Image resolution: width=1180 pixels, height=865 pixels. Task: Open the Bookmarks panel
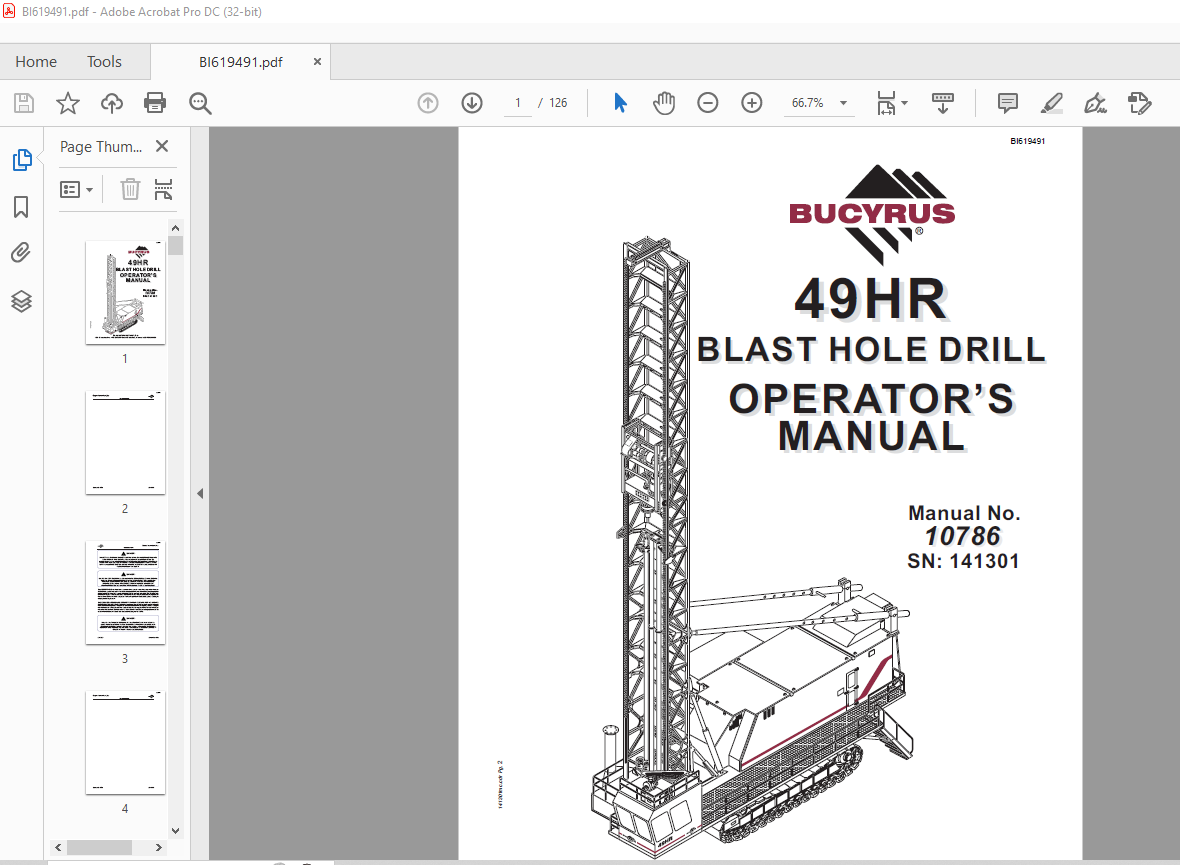(x=21, y=207)
